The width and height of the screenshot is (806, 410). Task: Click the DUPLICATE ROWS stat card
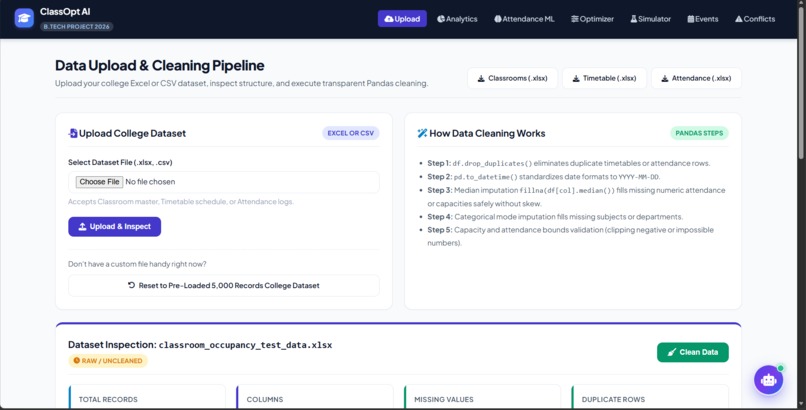[x=650, y=397]
